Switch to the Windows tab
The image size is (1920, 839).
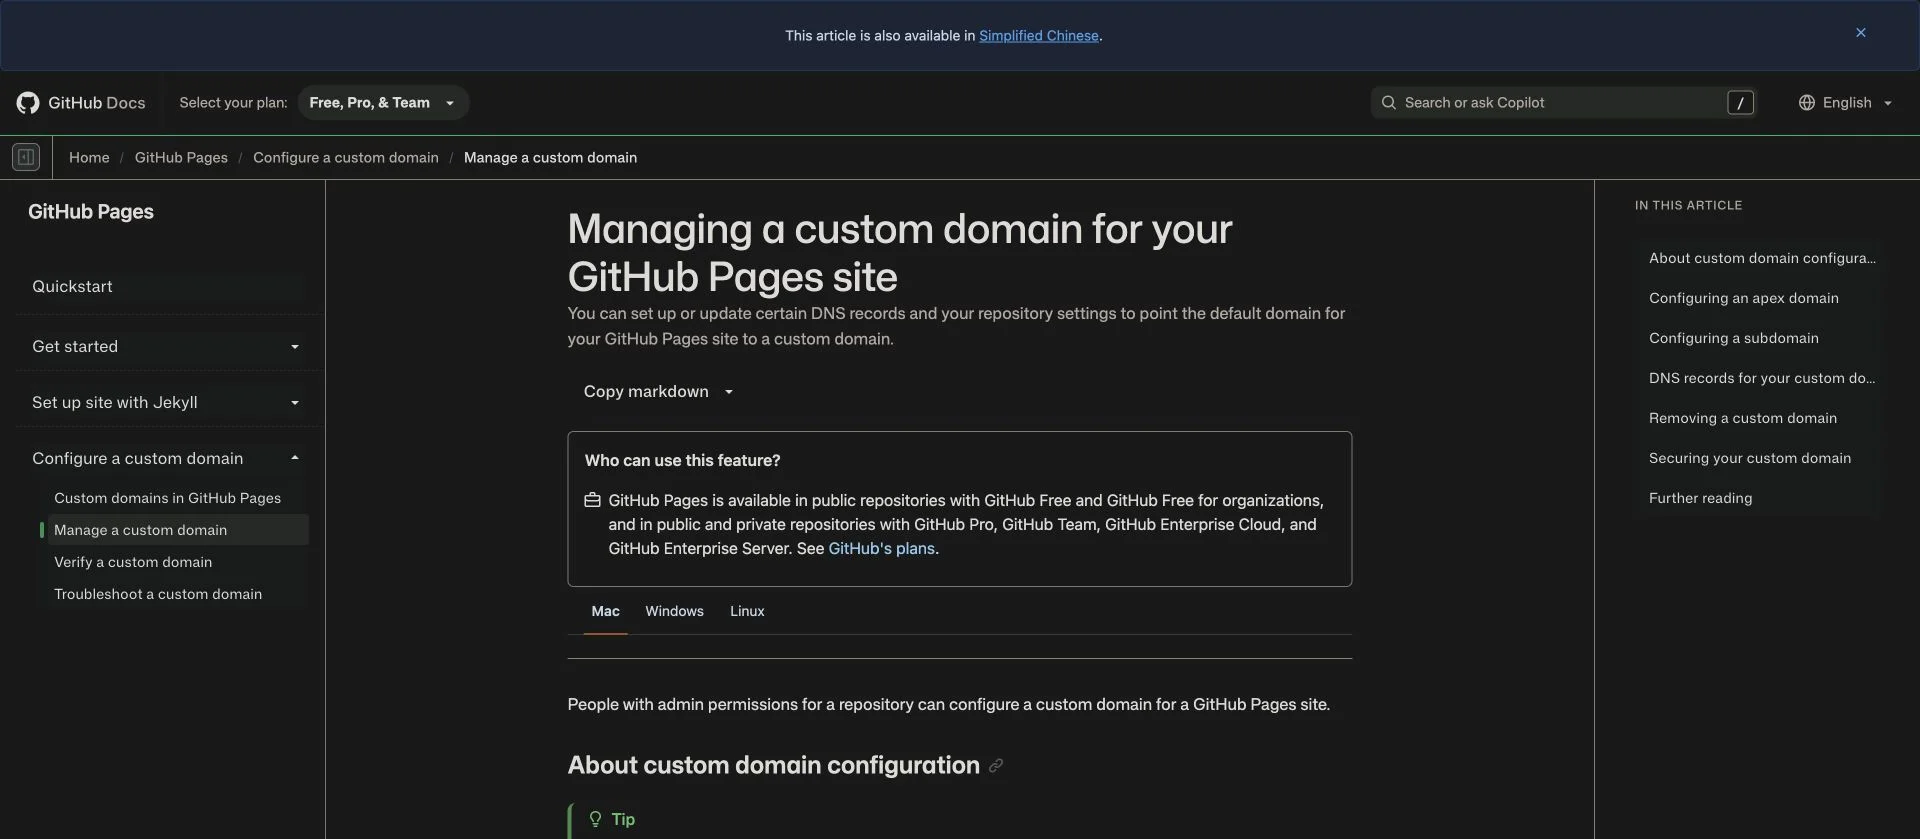(x=674, y=611)
